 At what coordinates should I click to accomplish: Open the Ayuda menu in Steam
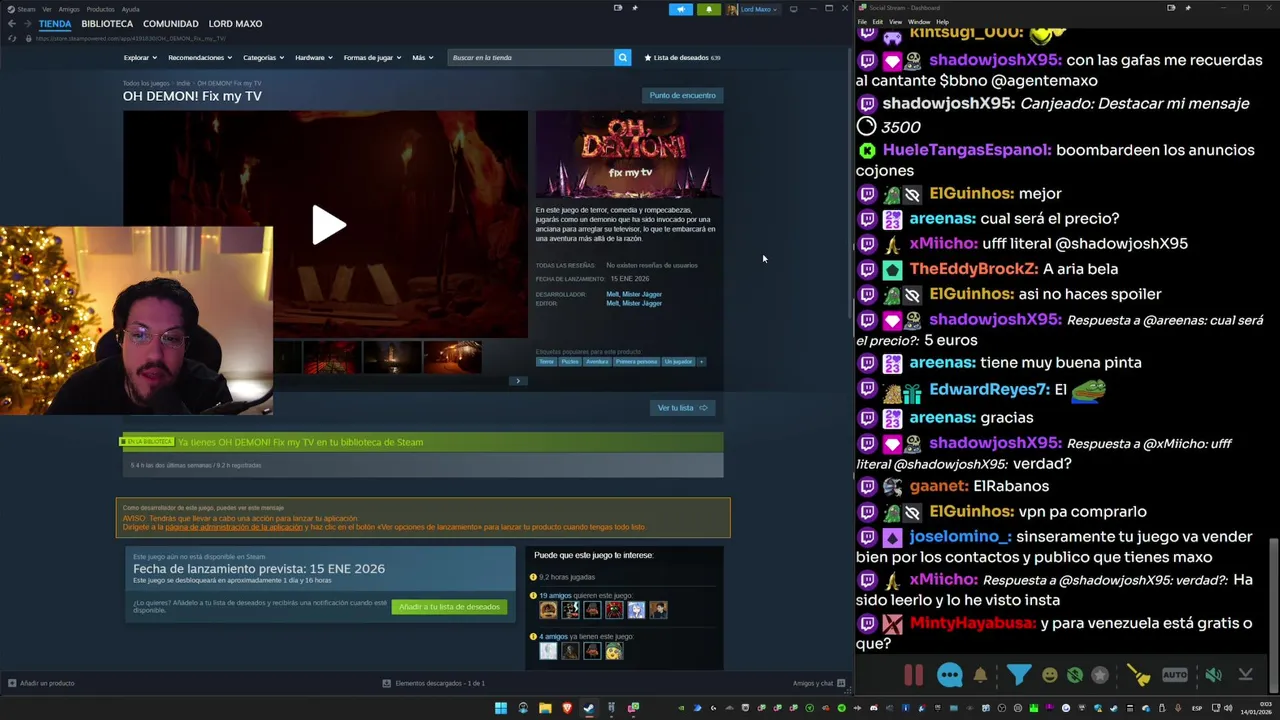131,9
